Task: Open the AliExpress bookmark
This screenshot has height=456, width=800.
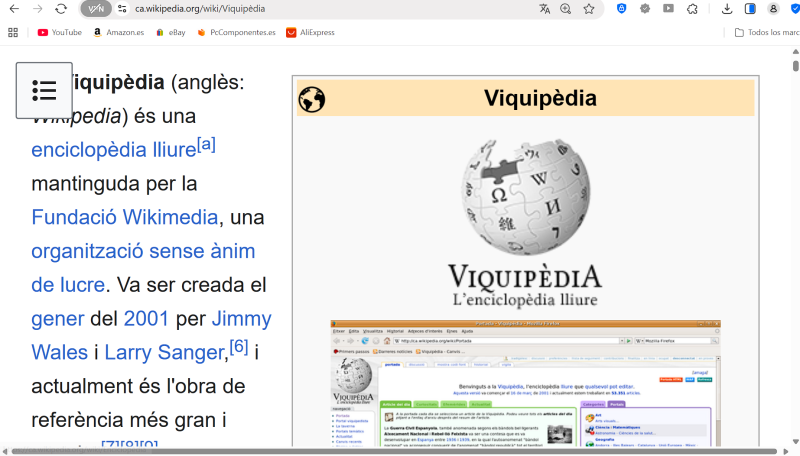Action: pyautogui.click(x=310, y=32)
